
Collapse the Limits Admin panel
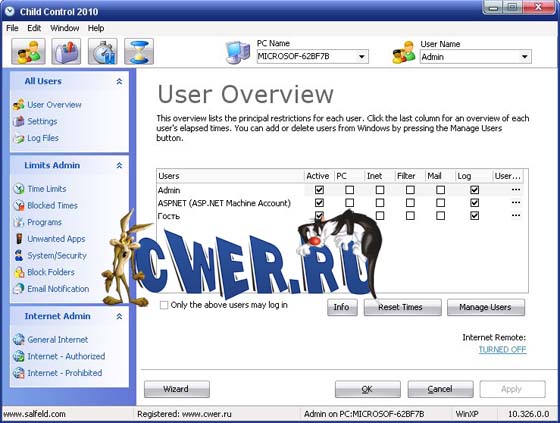(x=119, y=165)
